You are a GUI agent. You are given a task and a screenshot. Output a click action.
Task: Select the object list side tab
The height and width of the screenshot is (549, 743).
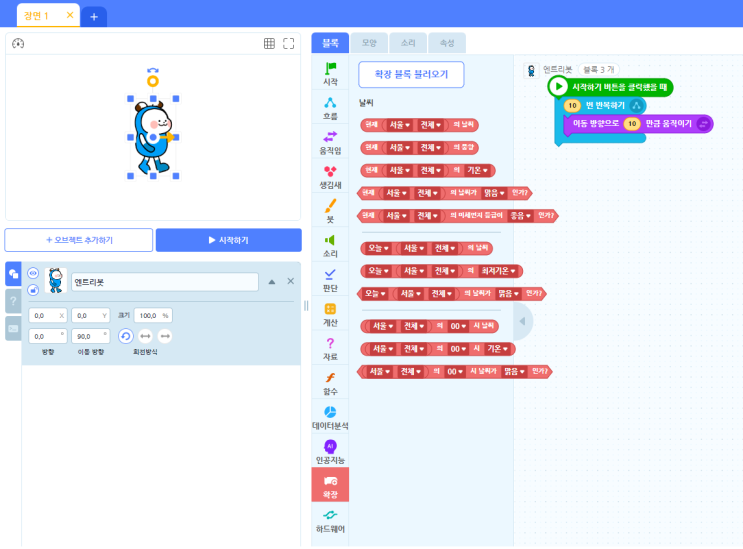(x=13, y=273)
